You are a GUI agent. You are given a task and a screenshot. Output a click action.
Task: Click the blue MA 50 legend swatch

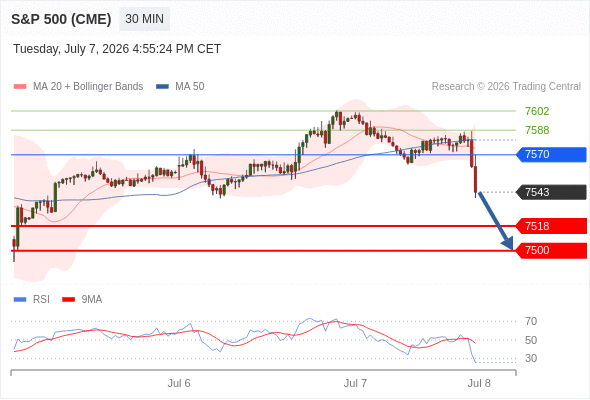pos(162,87)
